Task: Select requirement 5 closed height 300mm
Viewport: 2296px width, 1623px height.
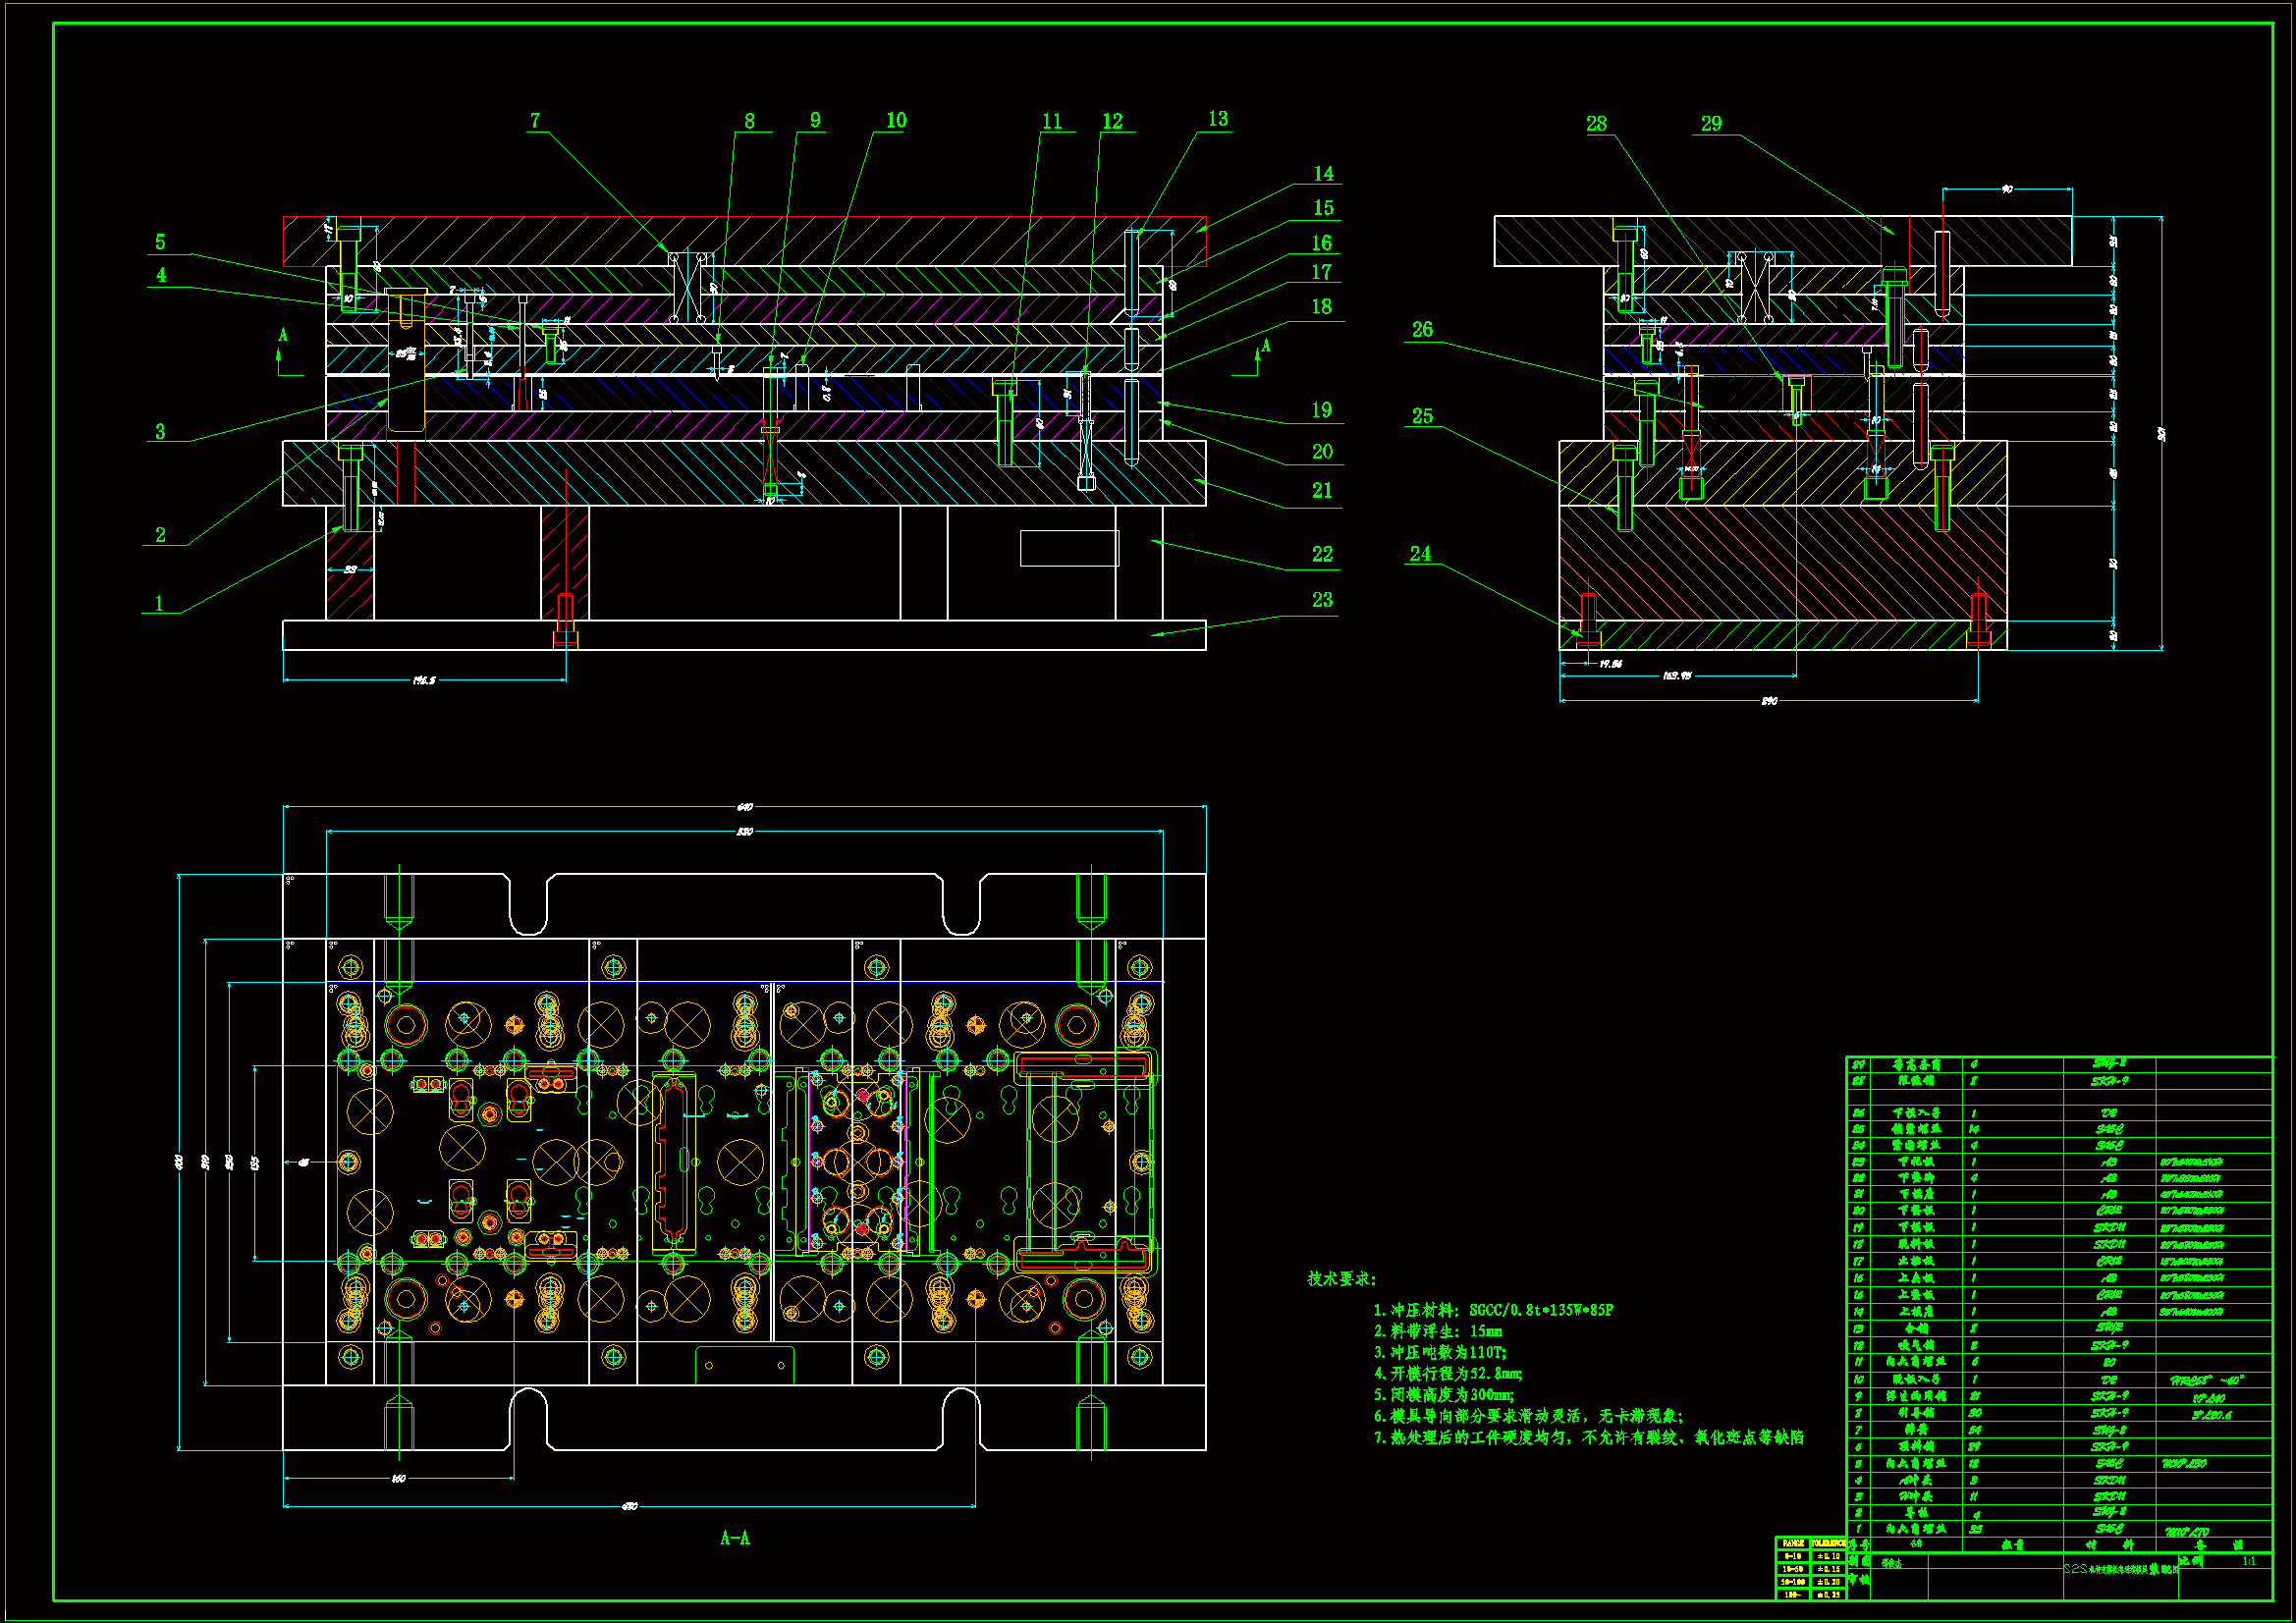Action: click(x=1444, y=1394)
